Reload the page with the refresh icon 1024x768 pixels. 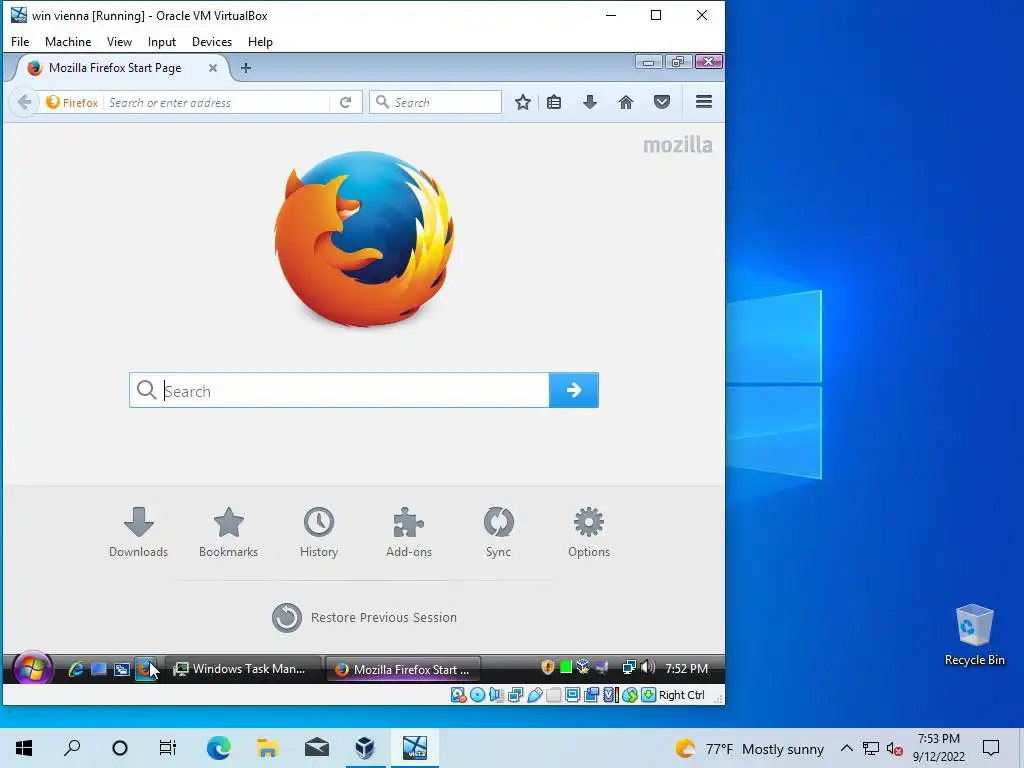coord(345,102)
